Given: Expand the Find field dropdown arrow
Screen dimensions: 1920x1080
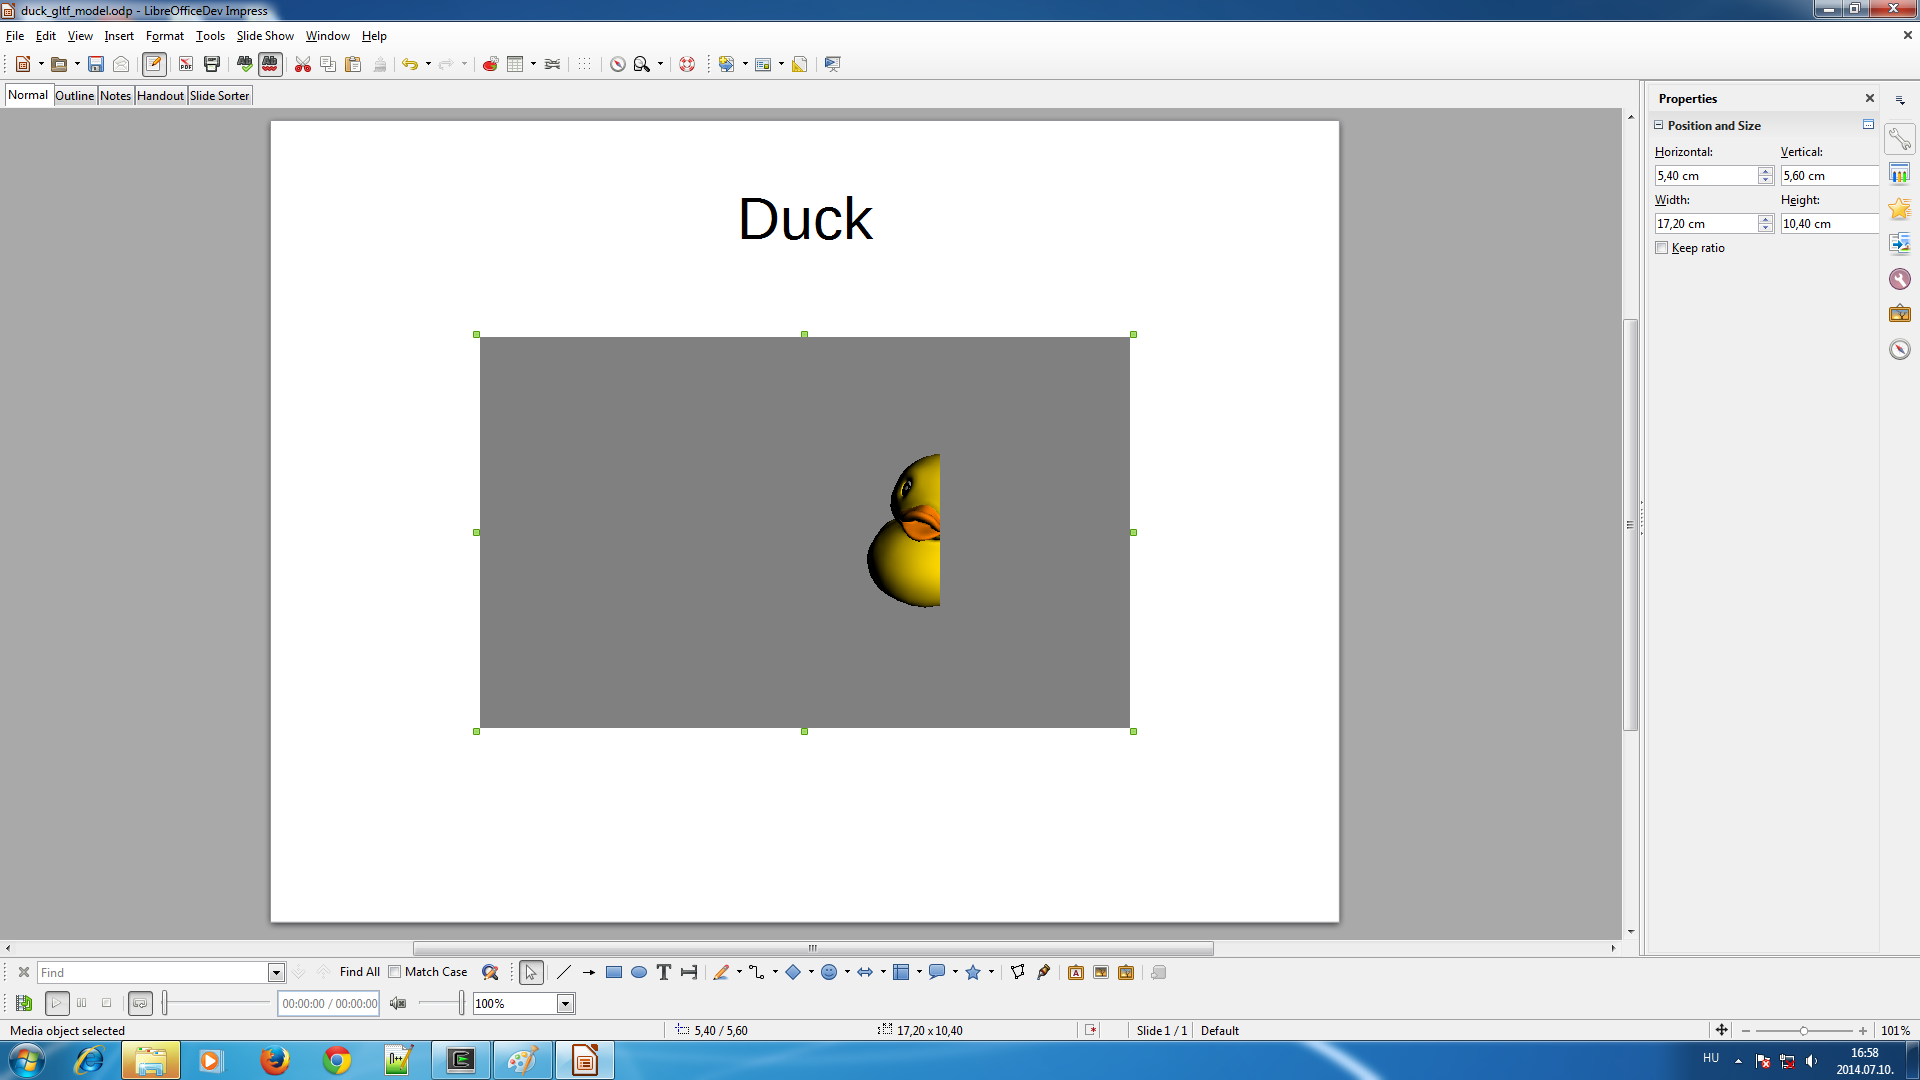Looking at the screenshot, I should [276, 972].
